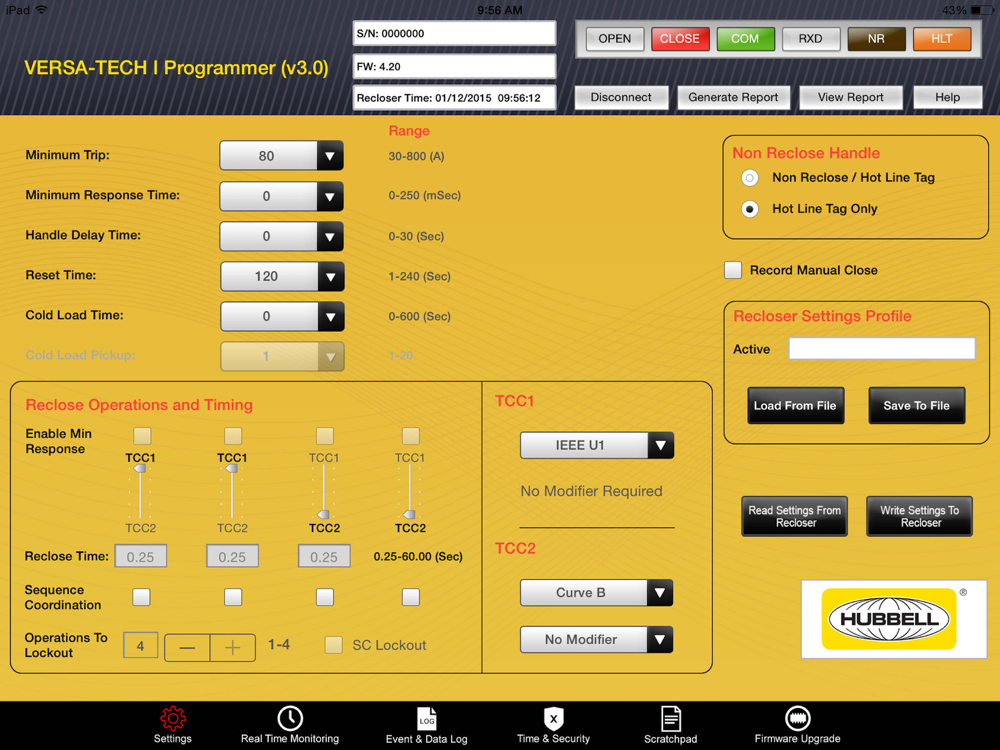1000x750 pixels.
Task: Toggle fourth Sequence Coordination checkbox
Action: pos(411,597)
